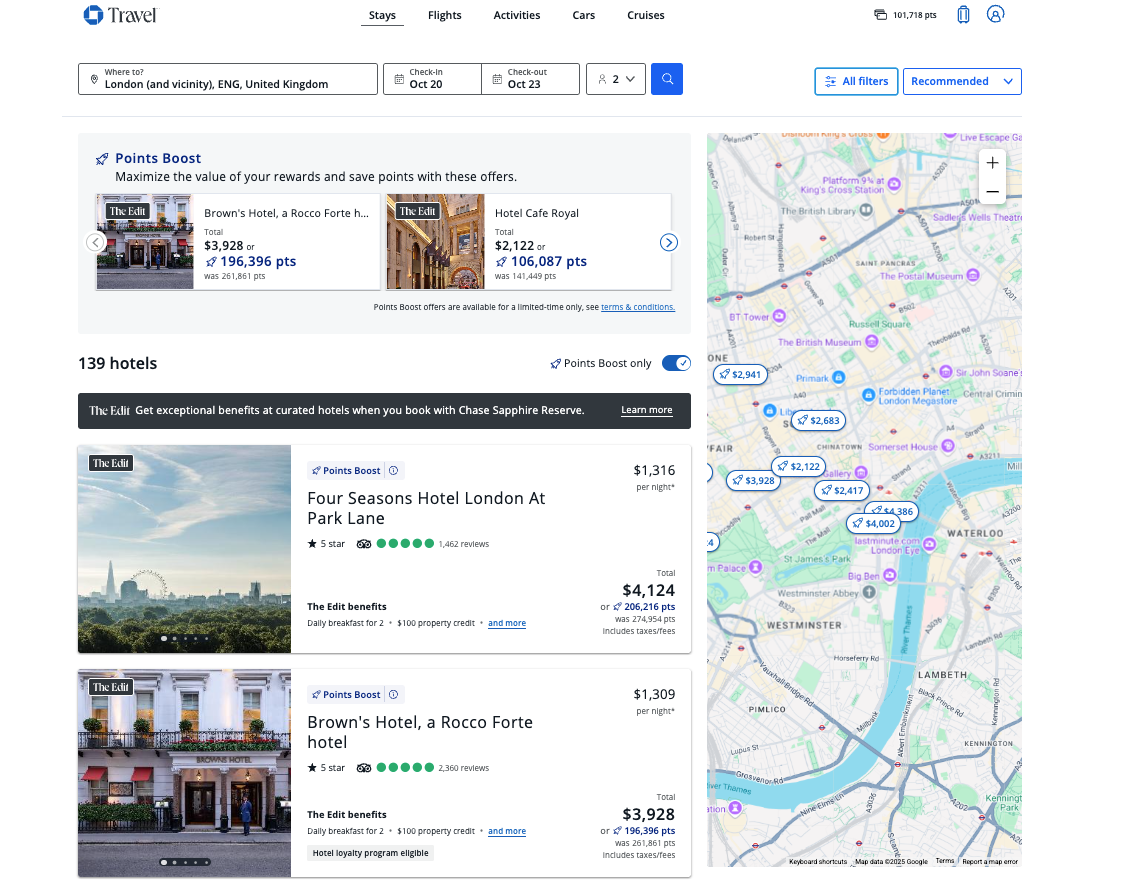Click the Big Ben map marker

[x=889, y=575]
